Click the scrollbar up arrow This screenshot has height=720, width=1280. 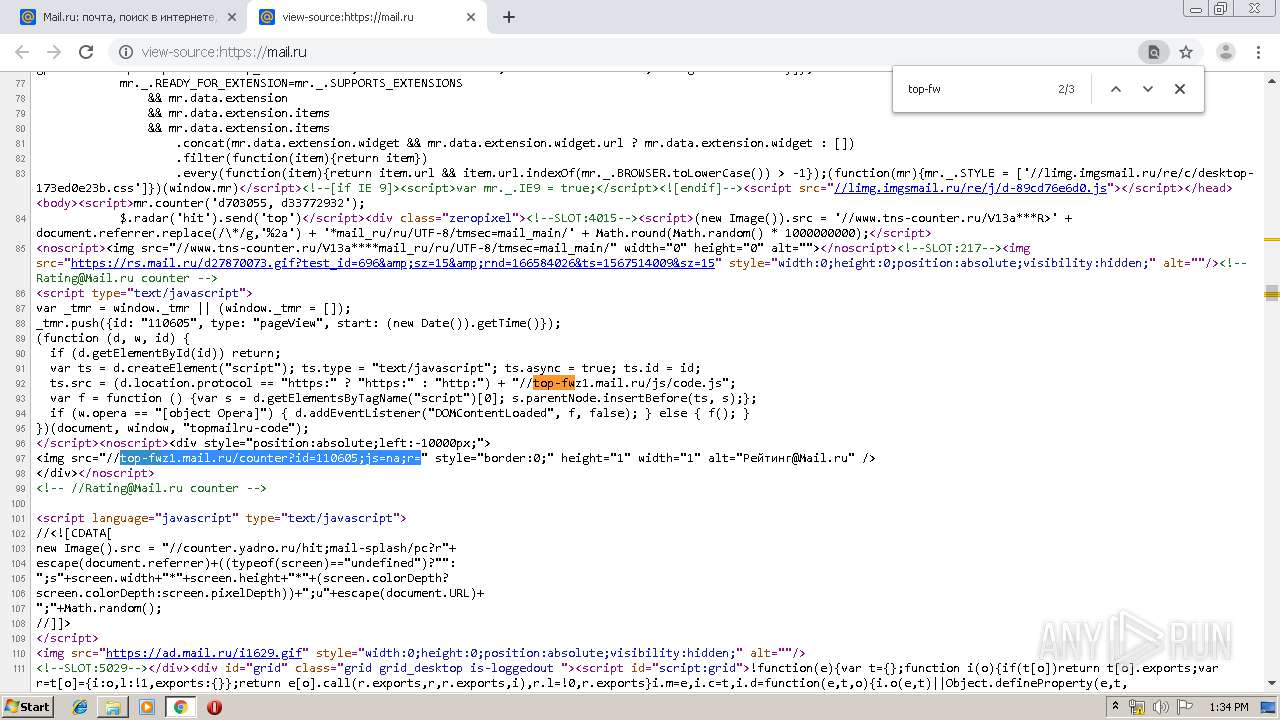pyautogui.click(x=1272, y=79)
